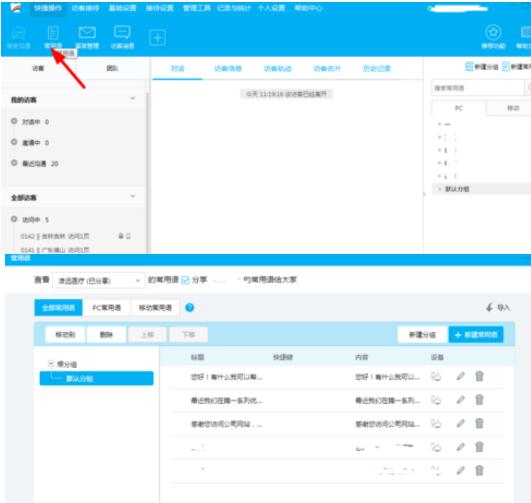The width and height of the screenshot is (531, 503).
Task: Click the 新建分组 icon in right panel
Action: click(469, 67)
